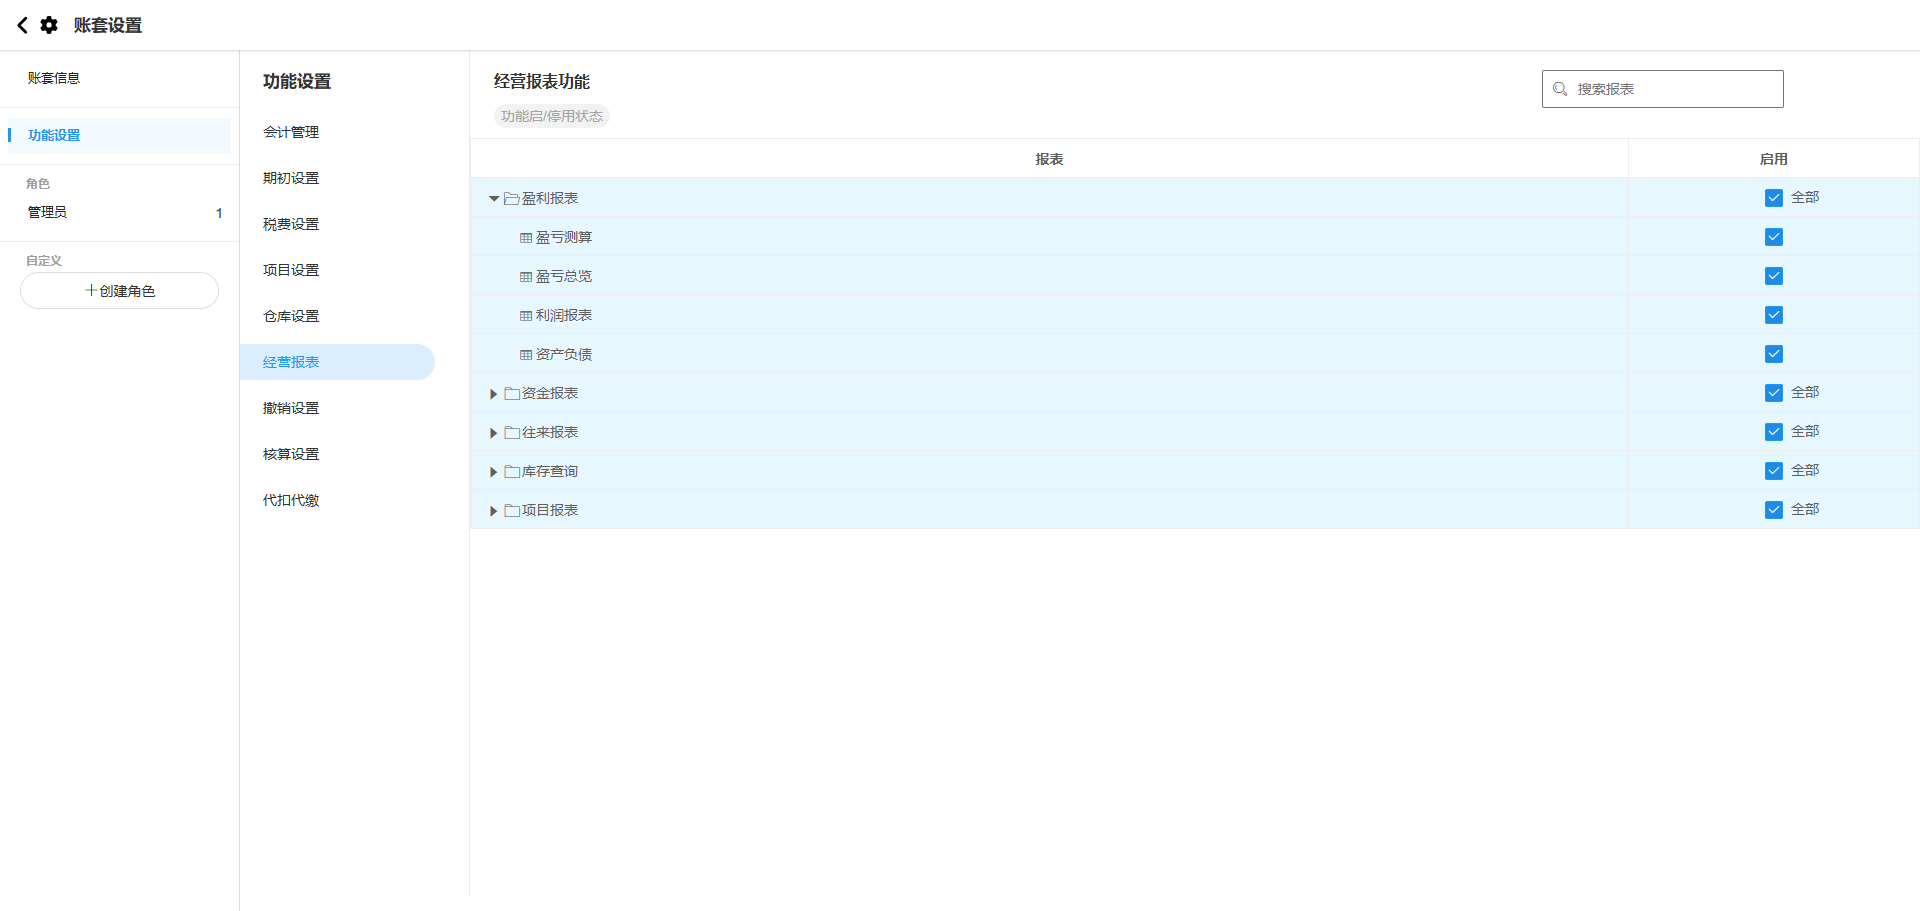This screenshot has width=1920, height=911.
Task: Expand the 资金报表 group arrow
Action: point(494,394)
